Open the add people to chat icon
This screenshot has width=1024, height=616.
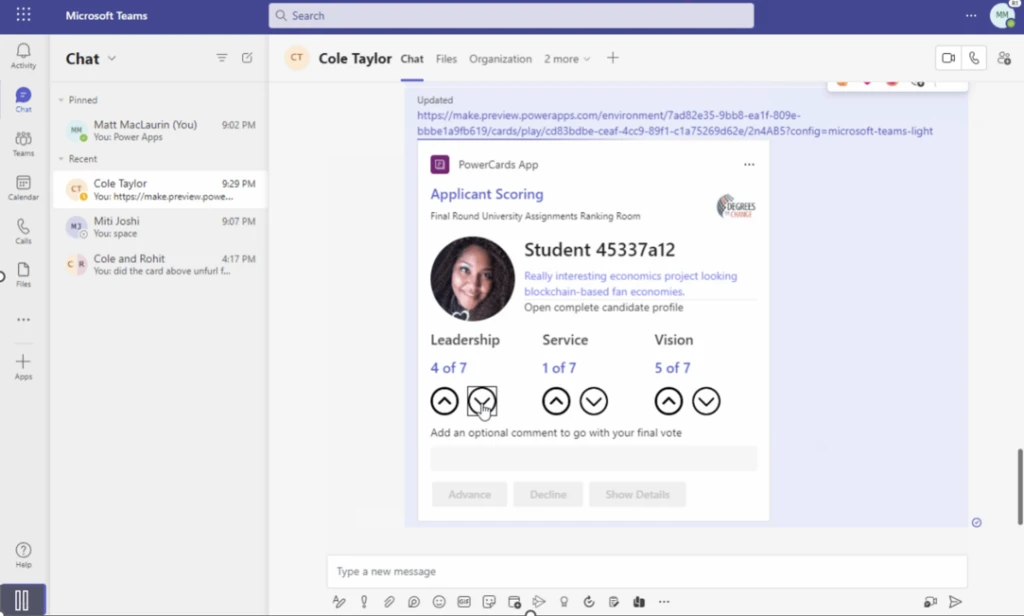tap(1004, 58)
